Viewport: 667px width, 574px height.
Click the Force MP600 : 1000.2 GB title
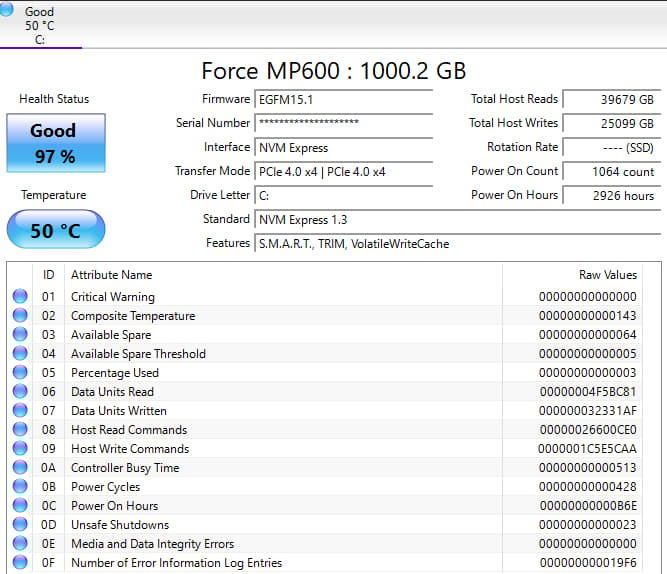tap(334, 71)
